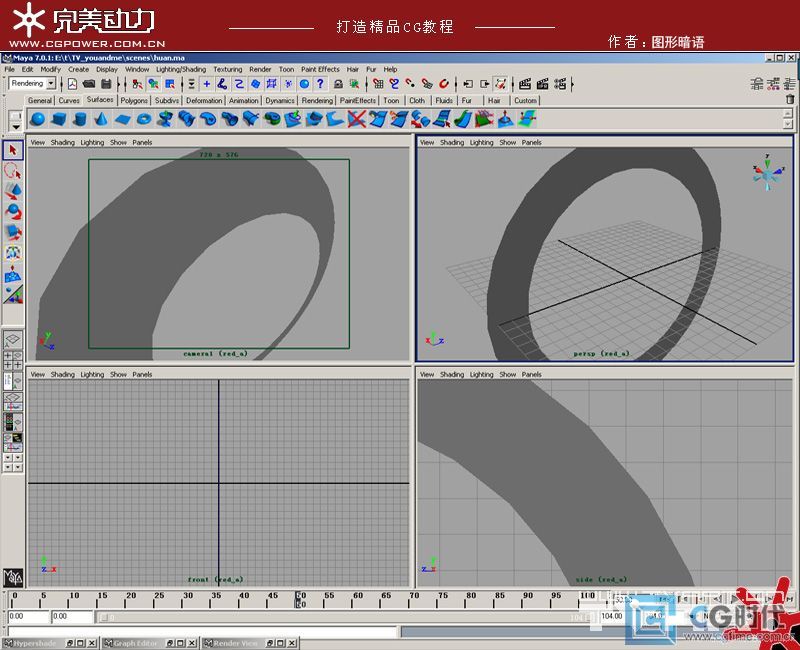Switch to the Polygons shelf tab

pyautogui.click(x=134, y=101)
